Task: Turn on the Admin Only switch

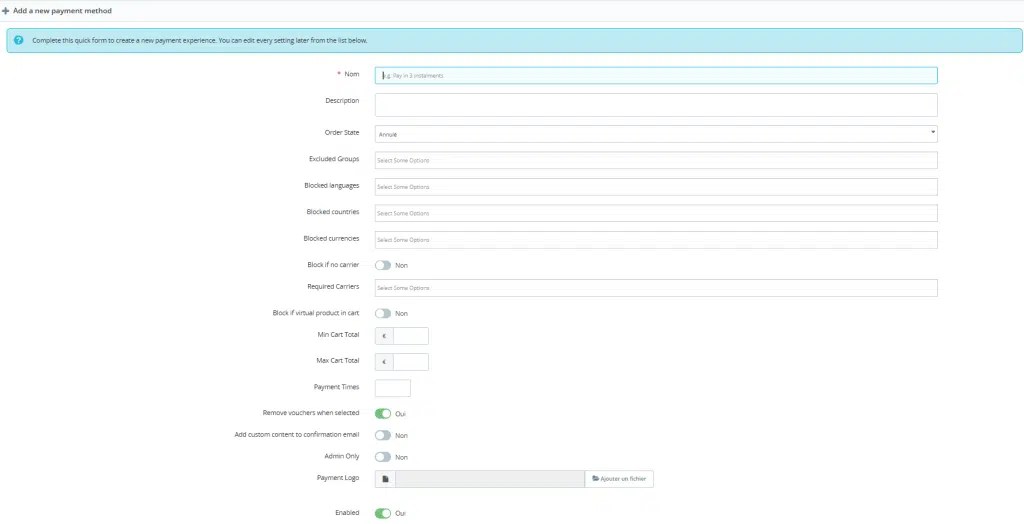Action: pos(383,457)
